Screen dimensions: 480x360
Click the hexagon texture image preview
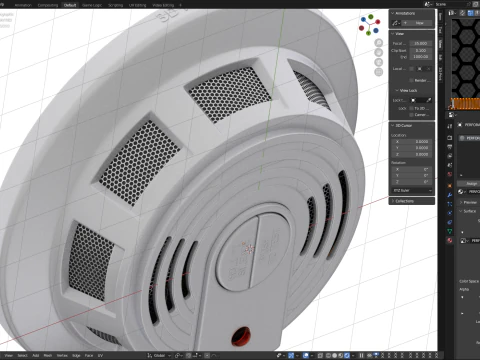(466, 58)
